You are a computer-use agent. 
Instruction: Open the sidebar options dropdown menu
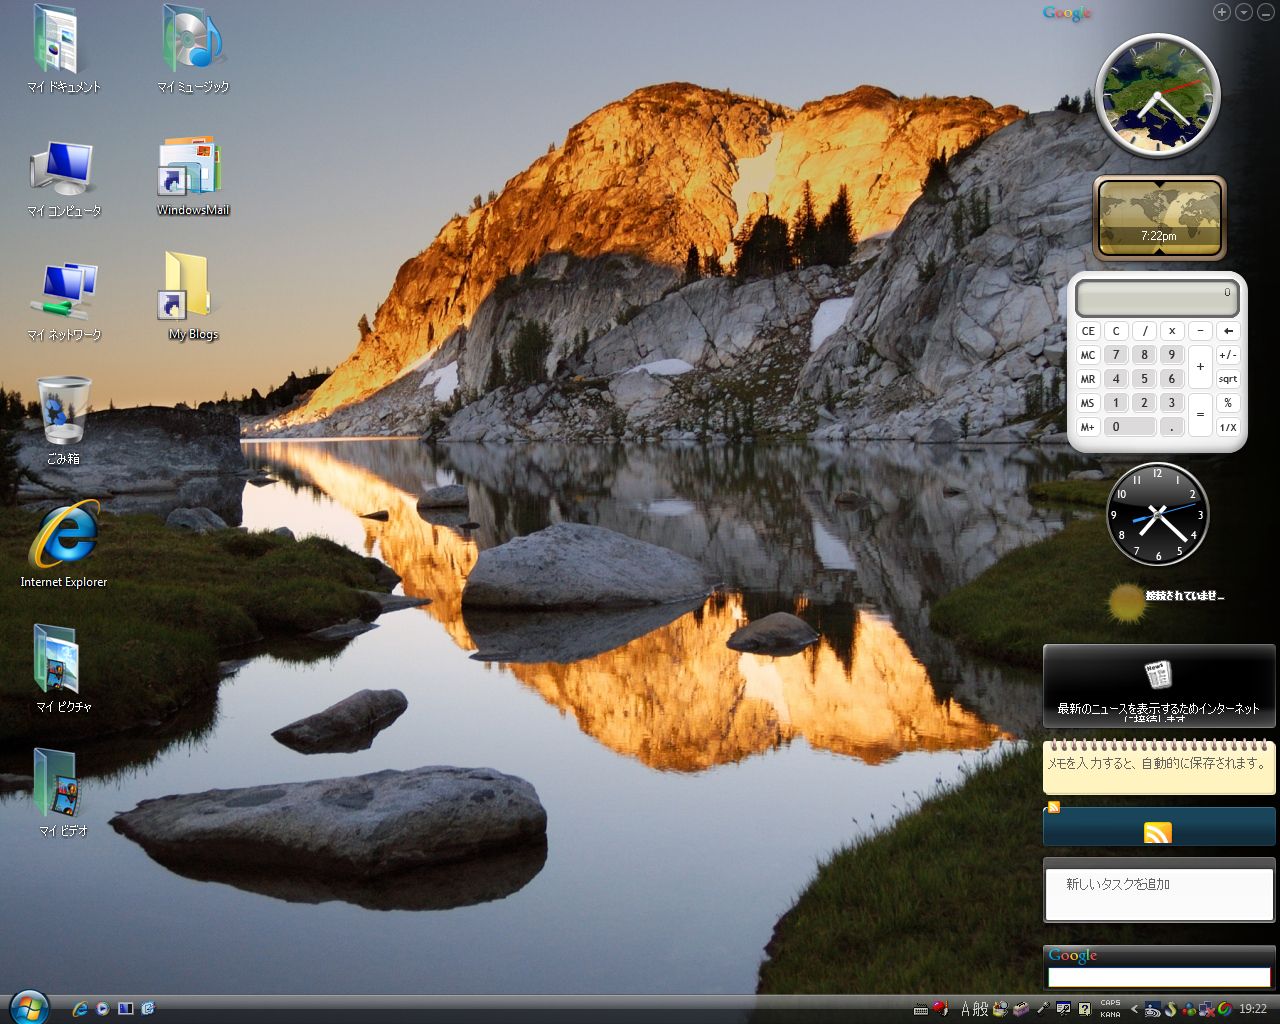coord(1244,12)
